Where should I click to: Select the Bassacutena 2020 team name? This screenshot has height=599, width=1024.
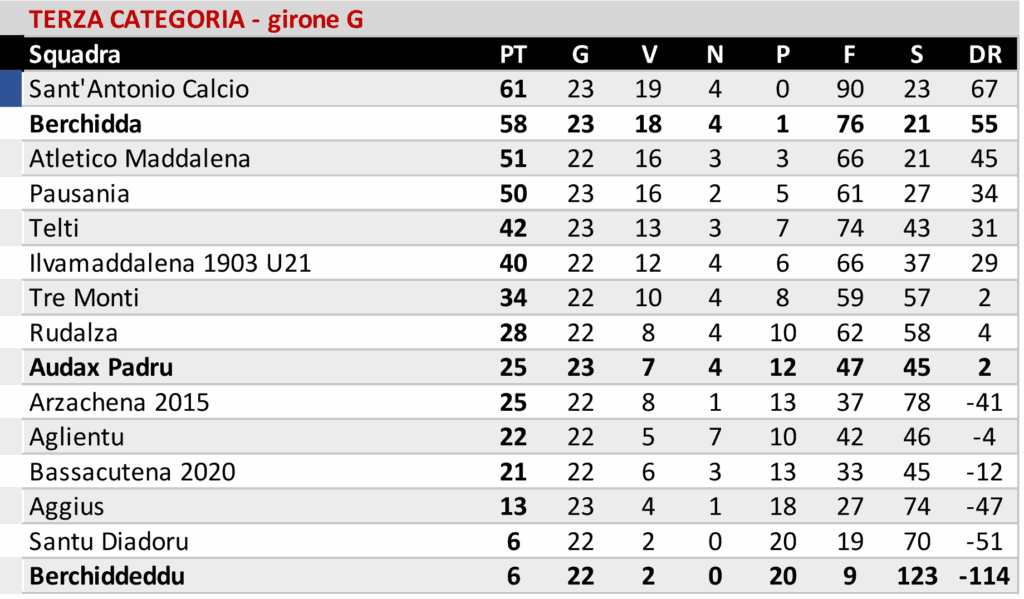coord(132,472)
